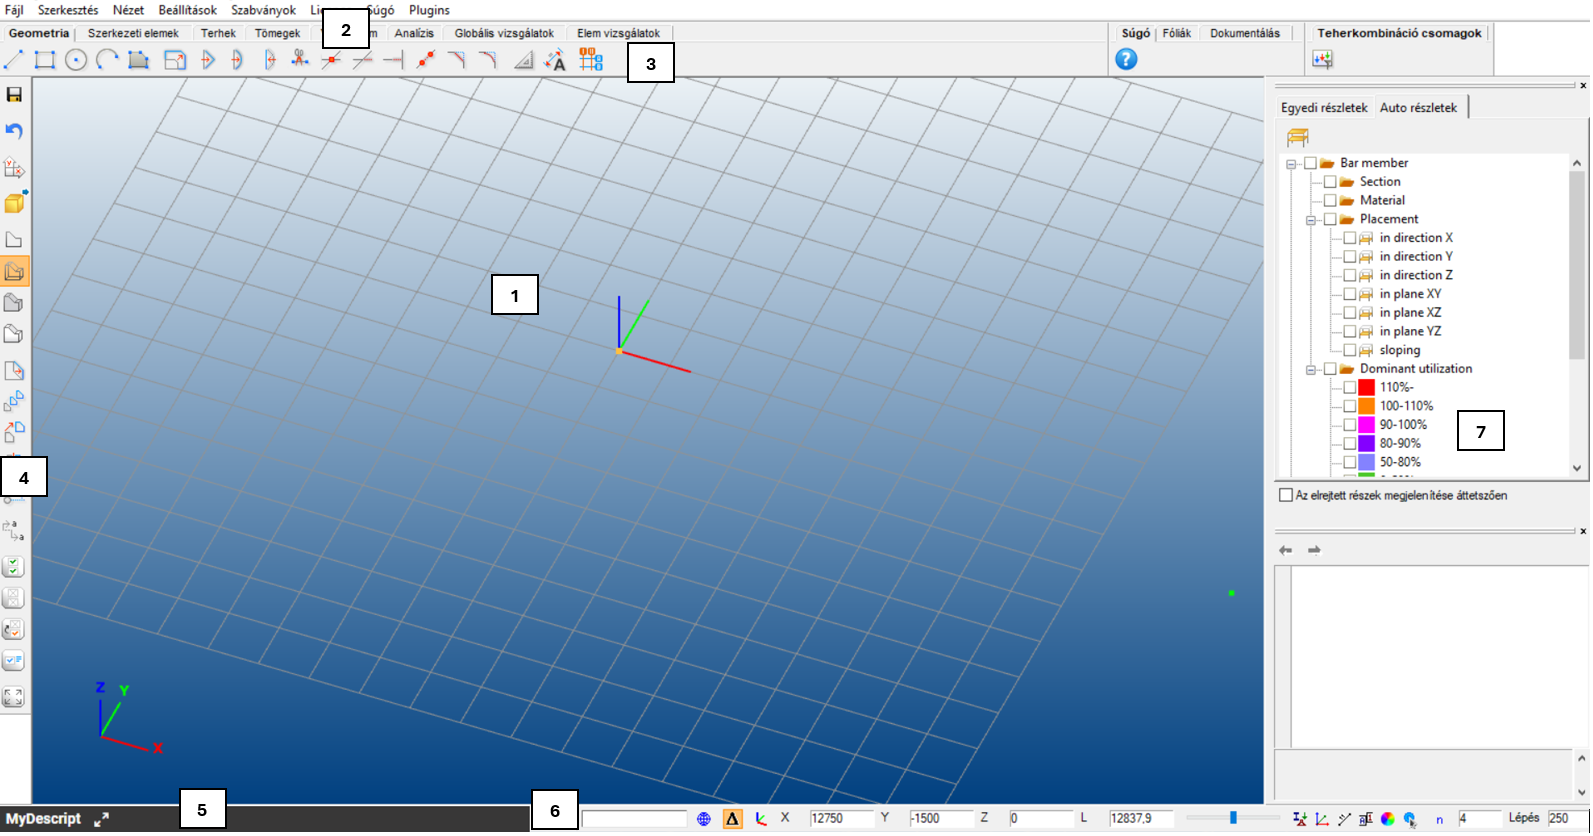
Task: Open the Dokumentálás tab
Action: tap(1245, 33)
